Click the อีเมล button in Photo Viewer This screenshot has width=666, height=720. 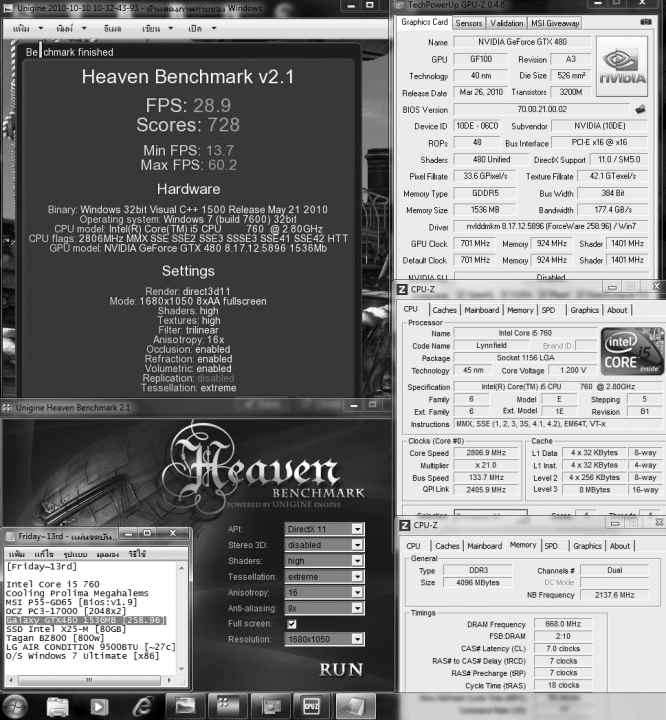(113, 28)
